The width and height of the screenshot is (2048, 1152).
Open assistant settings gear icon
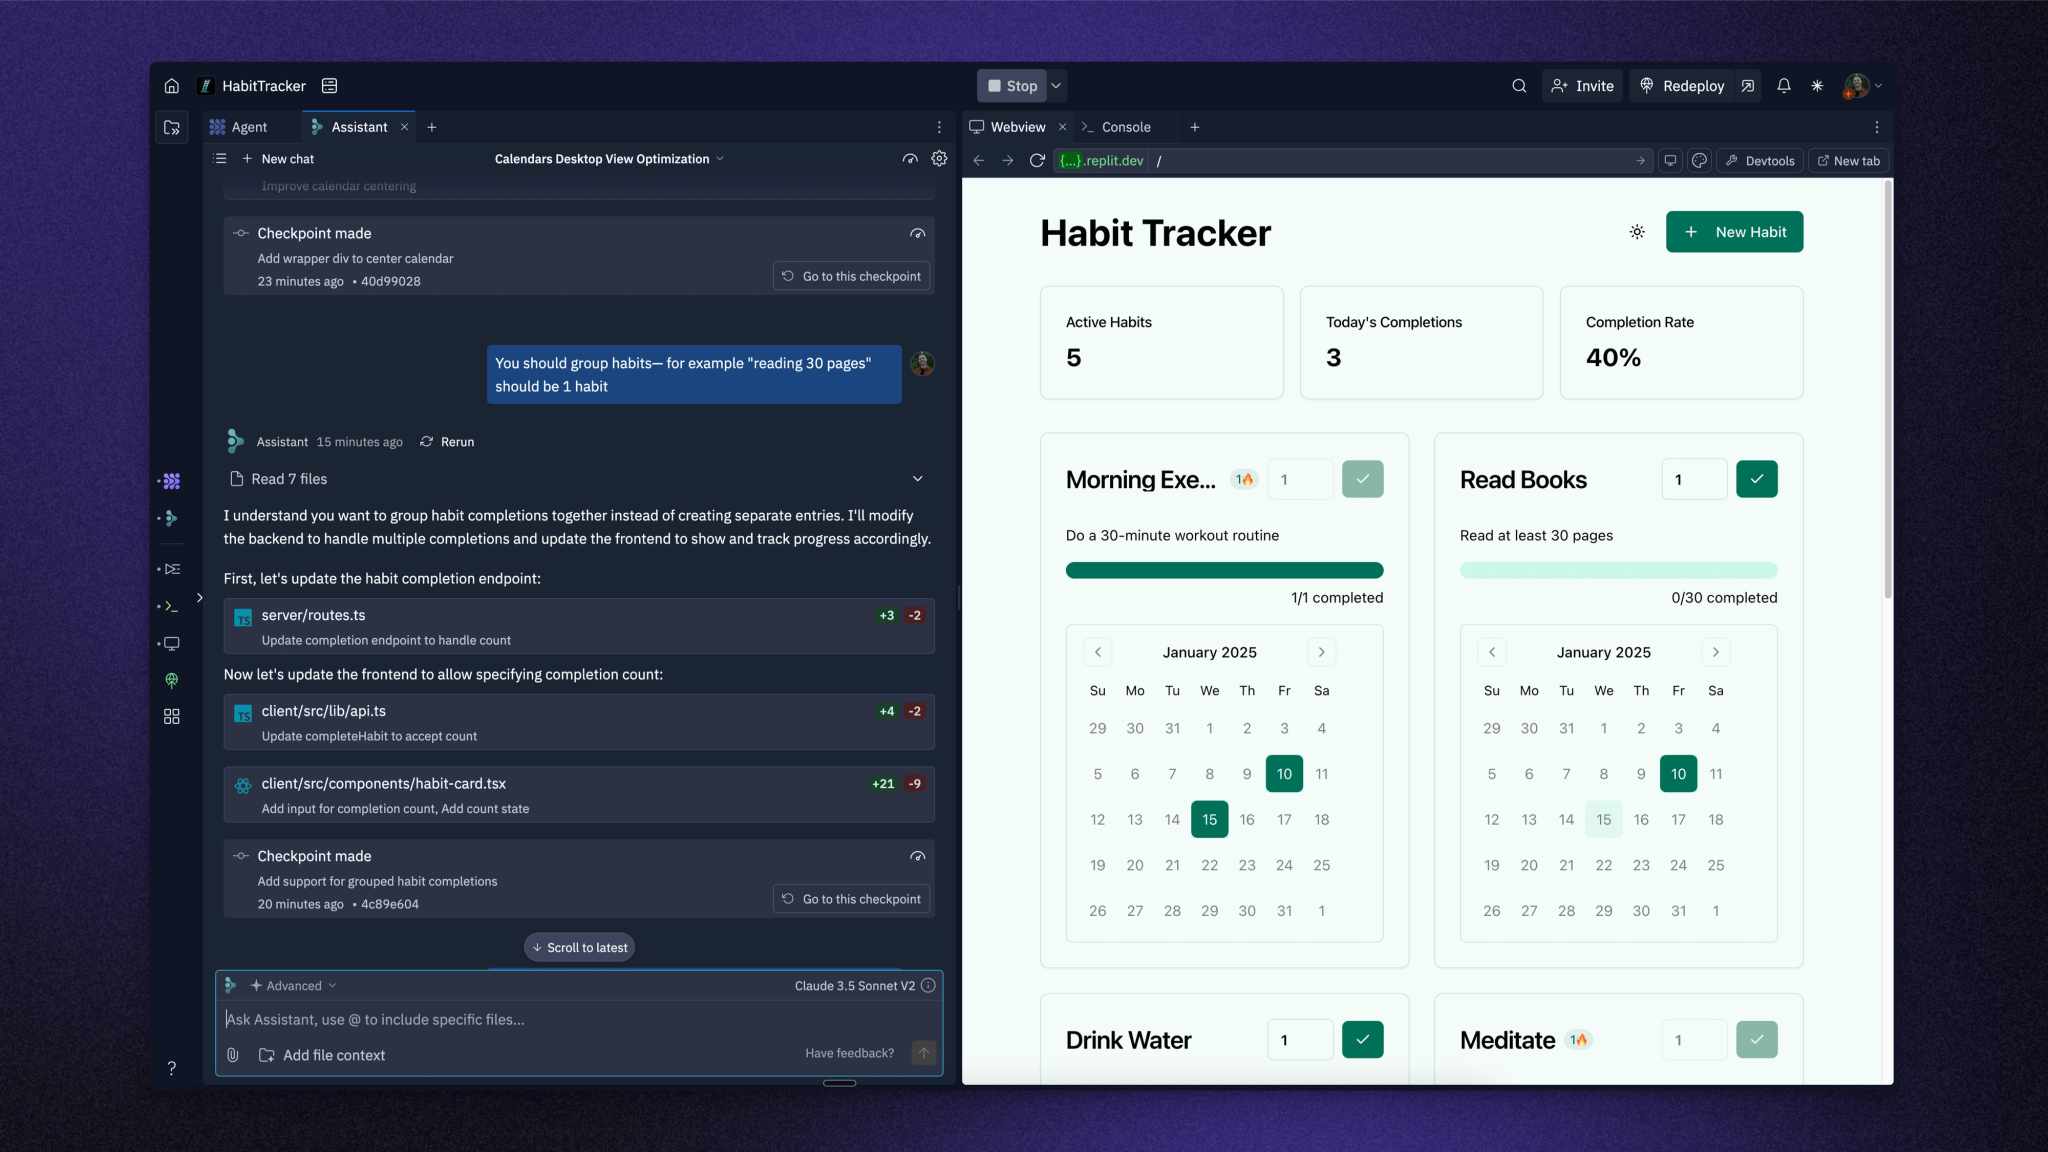[x=938, y=158]
